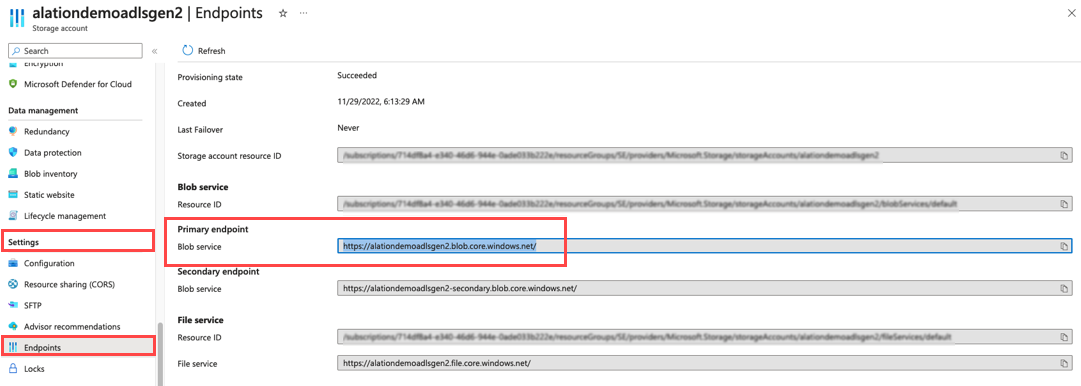Click the Resource sharing CORS icon

click(12, 284)
